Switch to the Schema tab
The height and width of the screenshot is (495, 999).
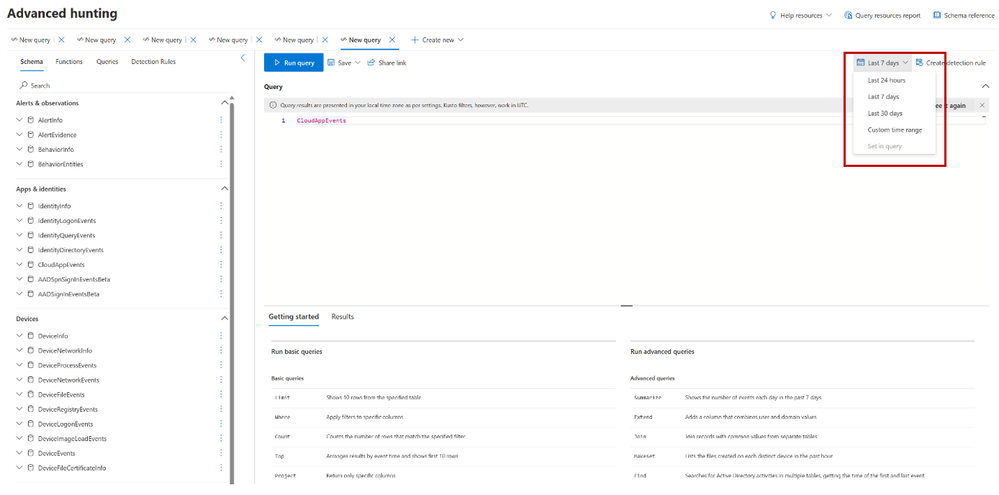[31, 62]
